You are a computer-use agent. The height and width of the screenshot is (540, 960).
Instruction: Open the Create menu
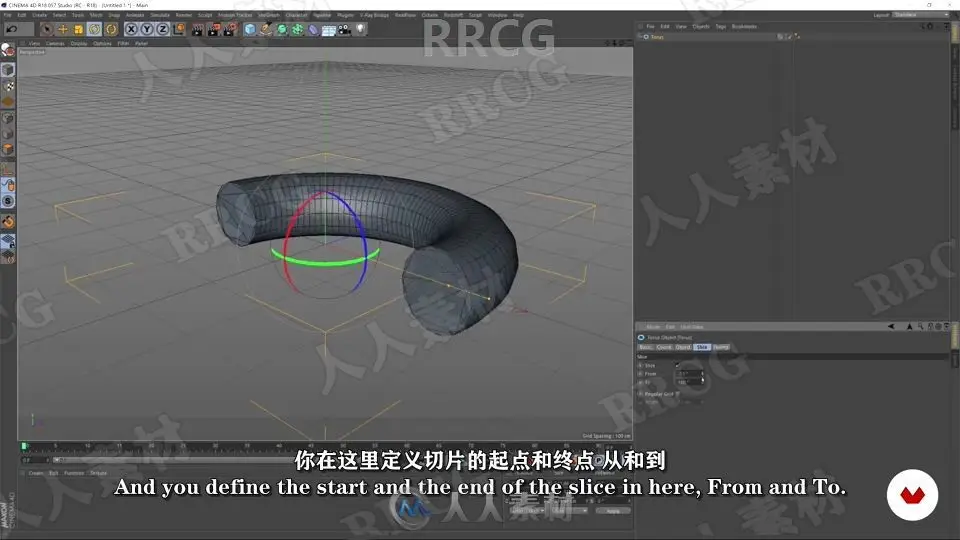(39, 15)
